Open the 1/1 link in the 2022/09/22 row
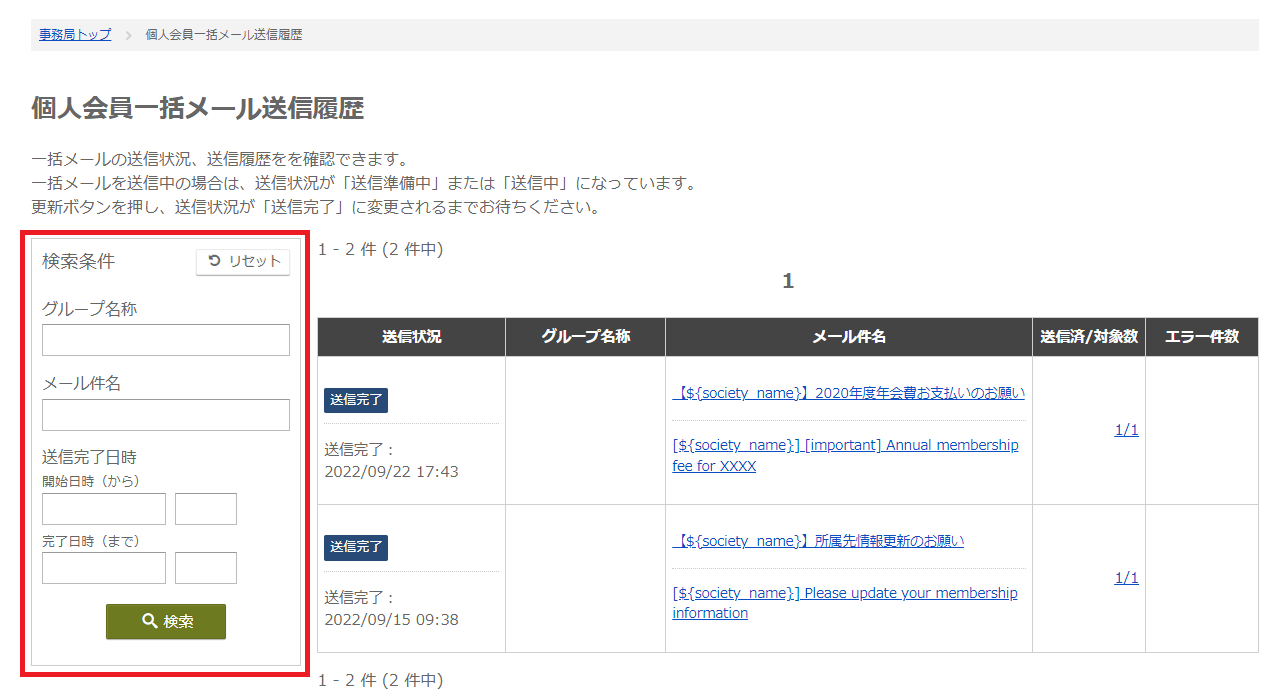Screen dimensions: 1277x697 [1126, 430]
